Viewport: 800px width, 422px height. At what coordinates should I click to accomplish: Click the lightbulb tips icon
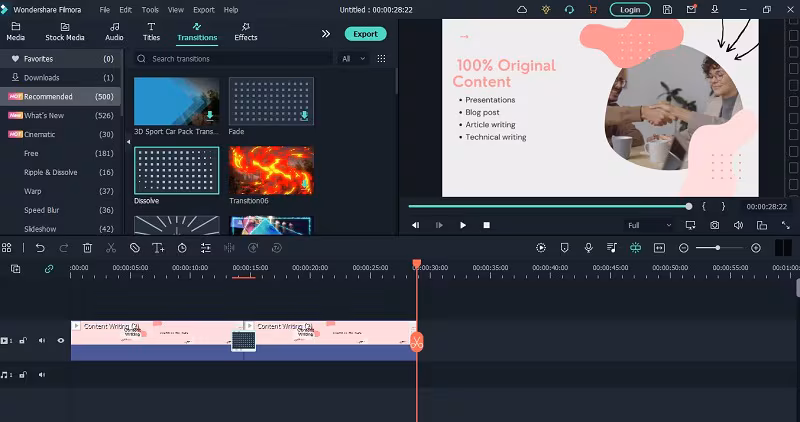[x=546, y=10]
